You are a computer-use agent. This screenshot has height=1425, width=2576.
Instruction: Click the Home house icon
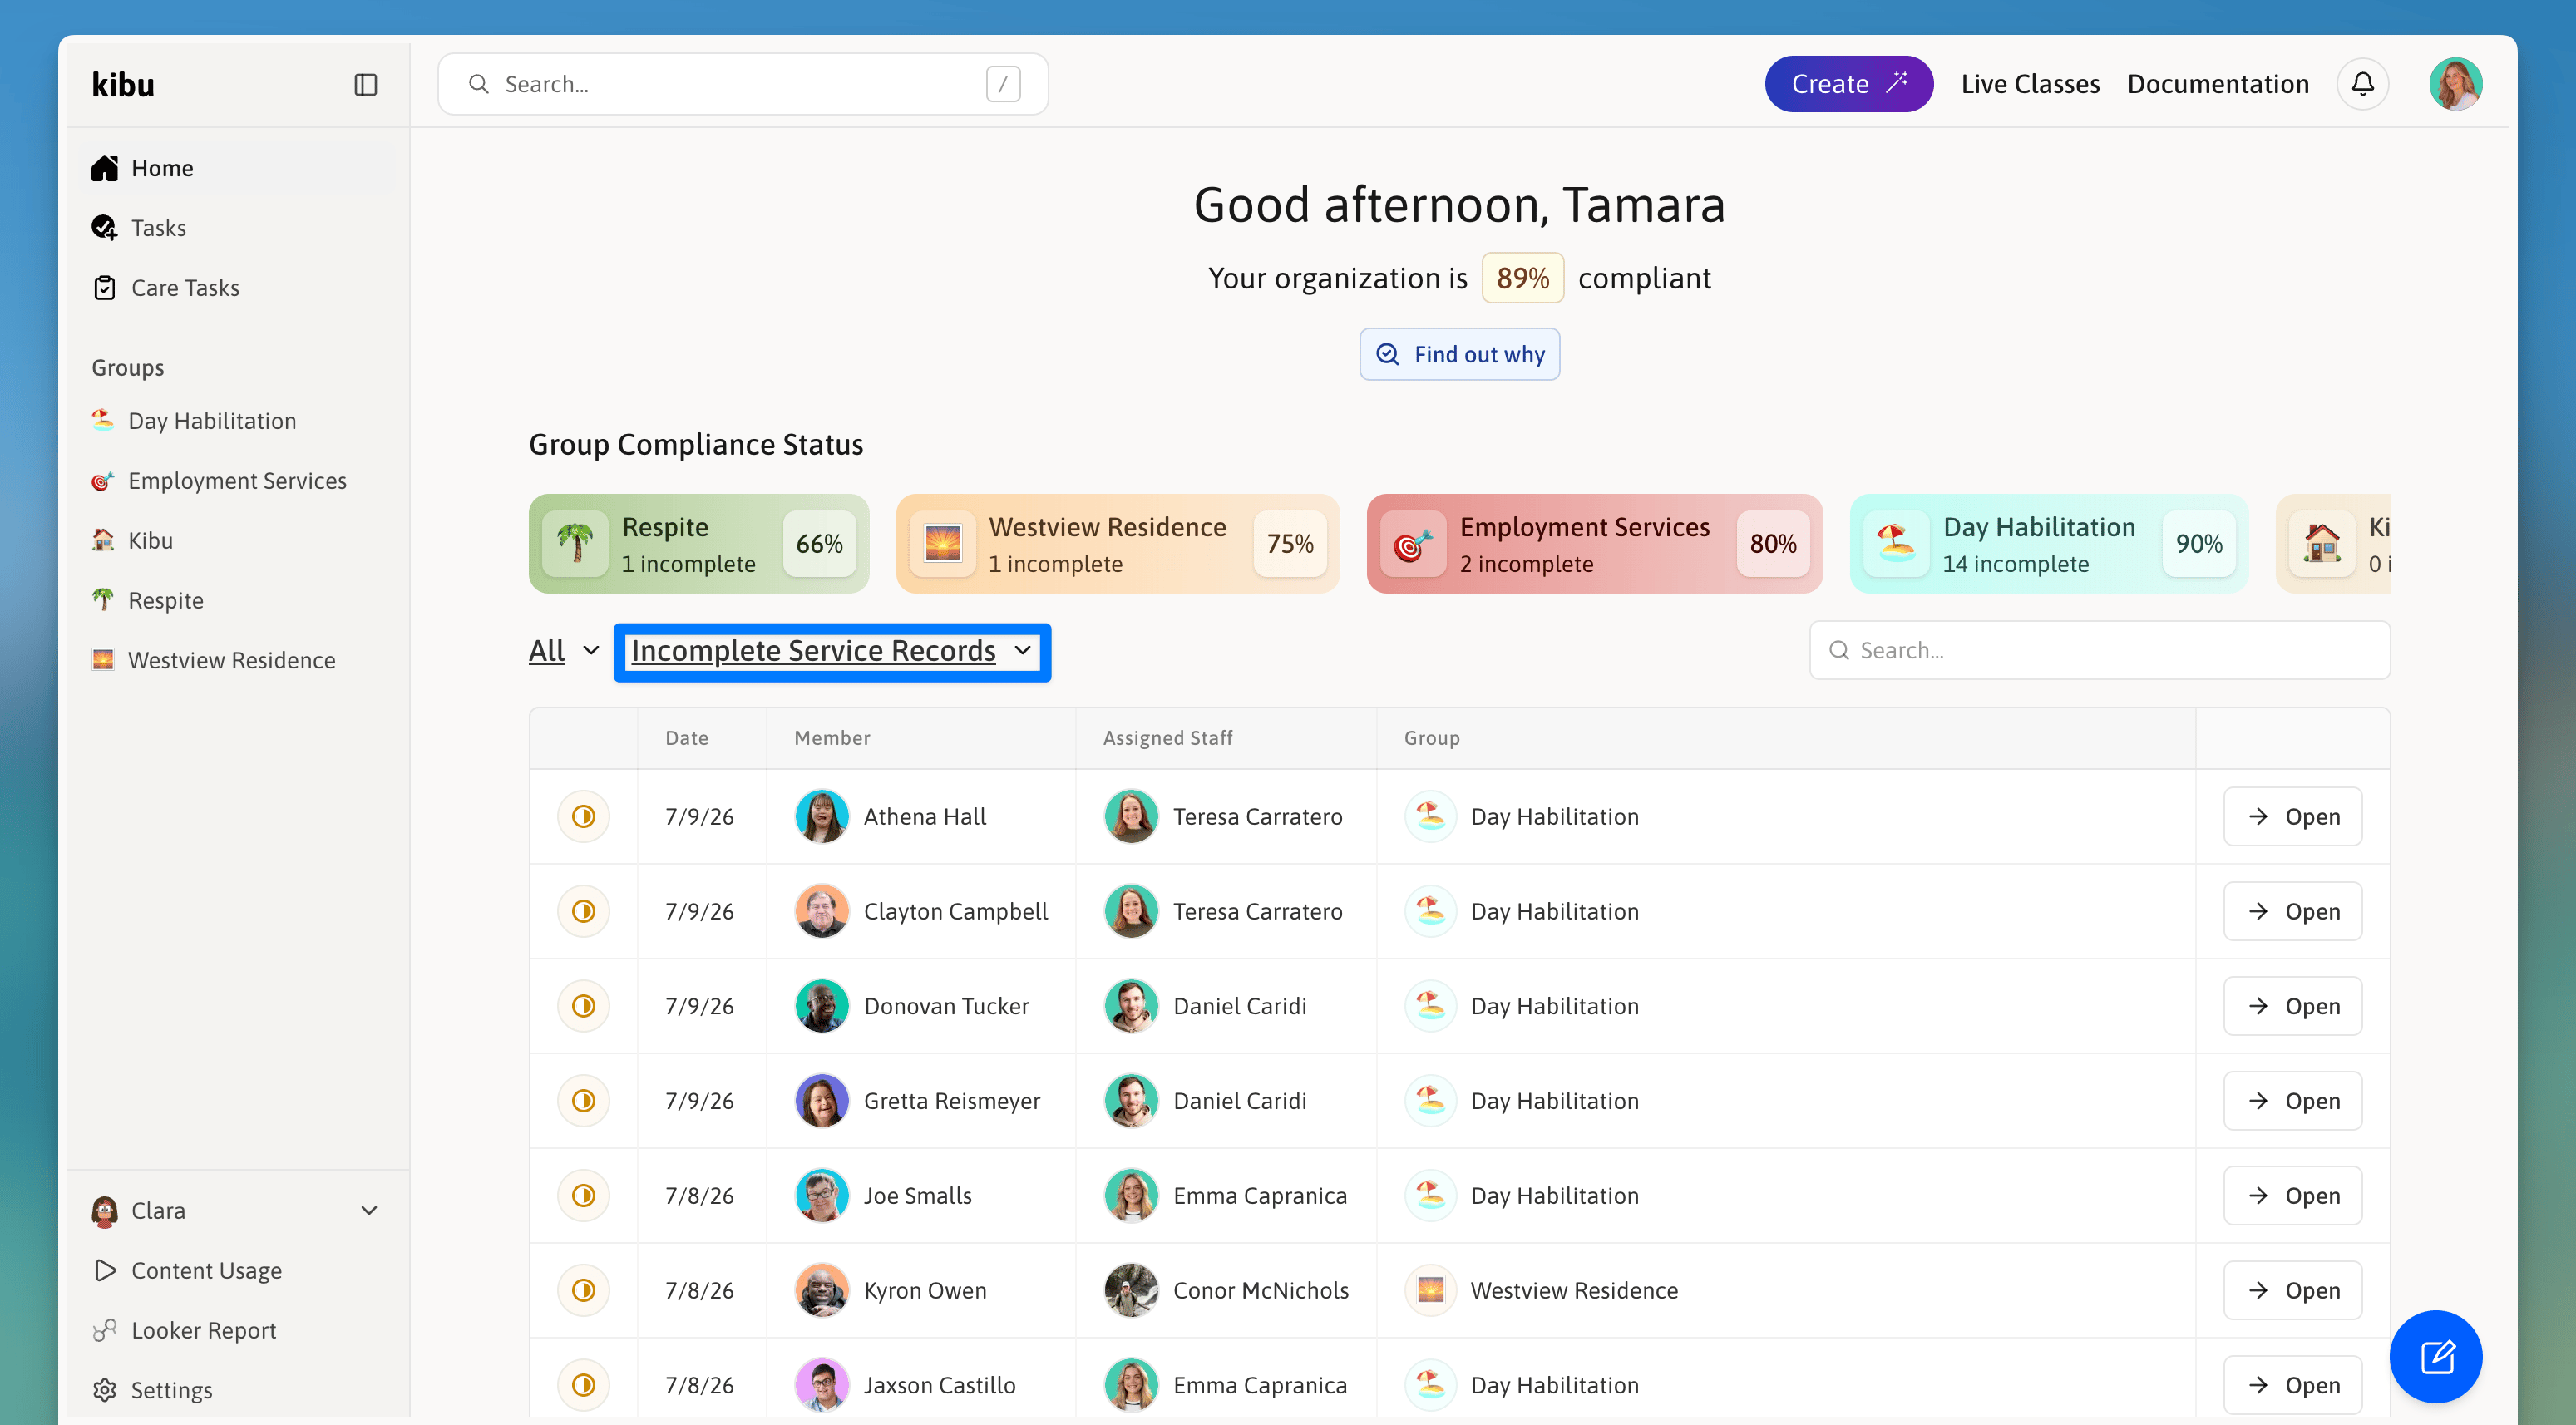click(x=105, y=168)
